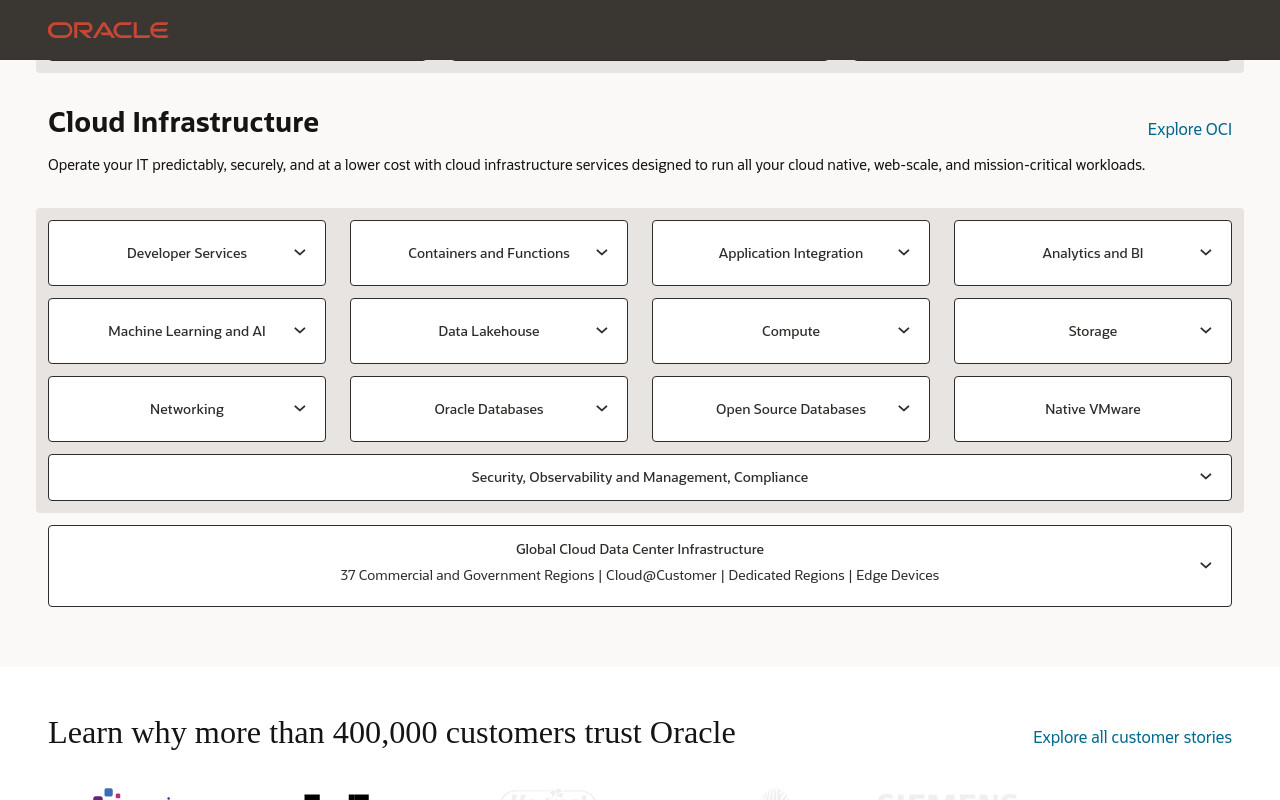Click the Oracle logo in header
This screenshot has width=1280, height=800.
click(x=108, y=30)
